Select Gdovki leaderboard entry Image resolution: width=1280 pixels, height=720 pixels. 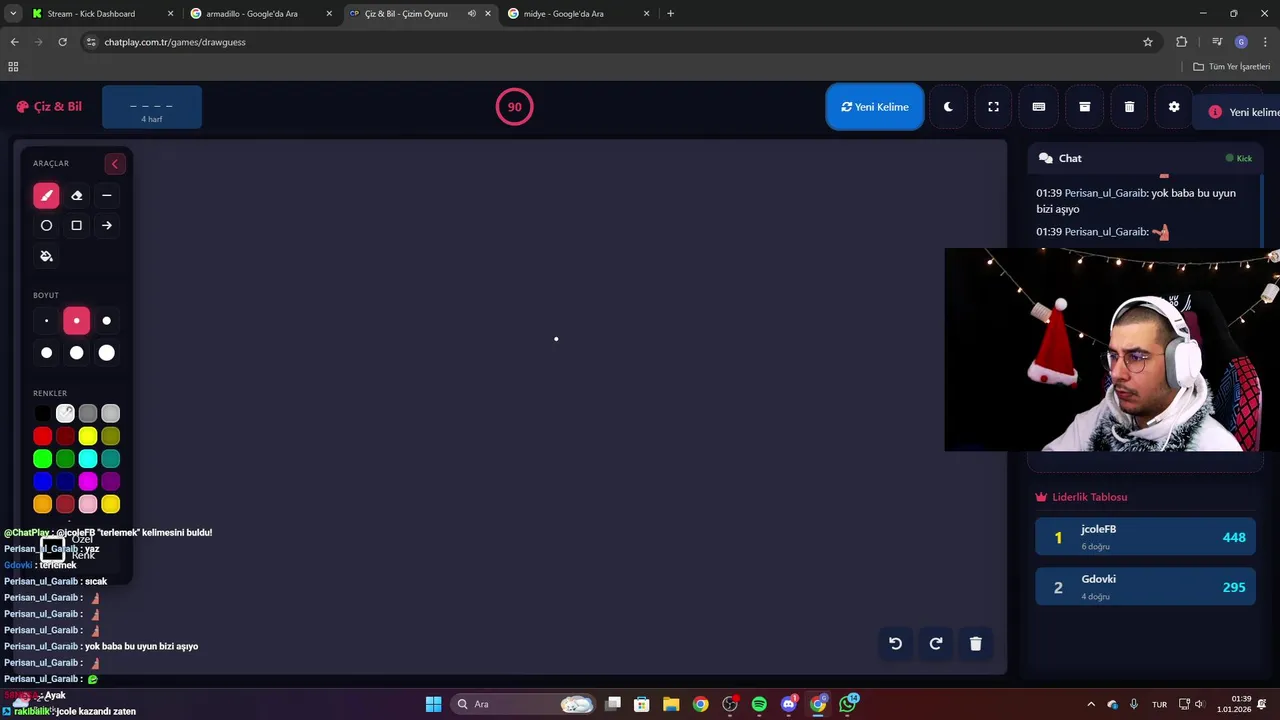point(1145,587)
